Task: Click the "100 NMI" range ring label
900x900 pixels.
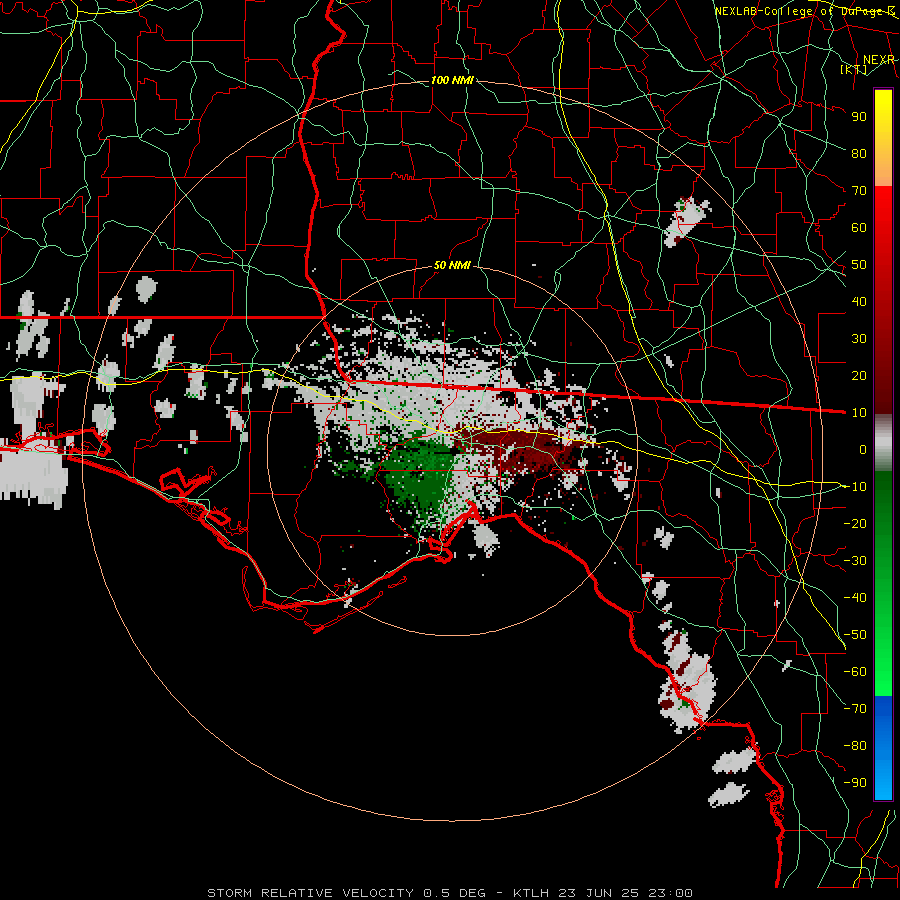Action: 452,80
